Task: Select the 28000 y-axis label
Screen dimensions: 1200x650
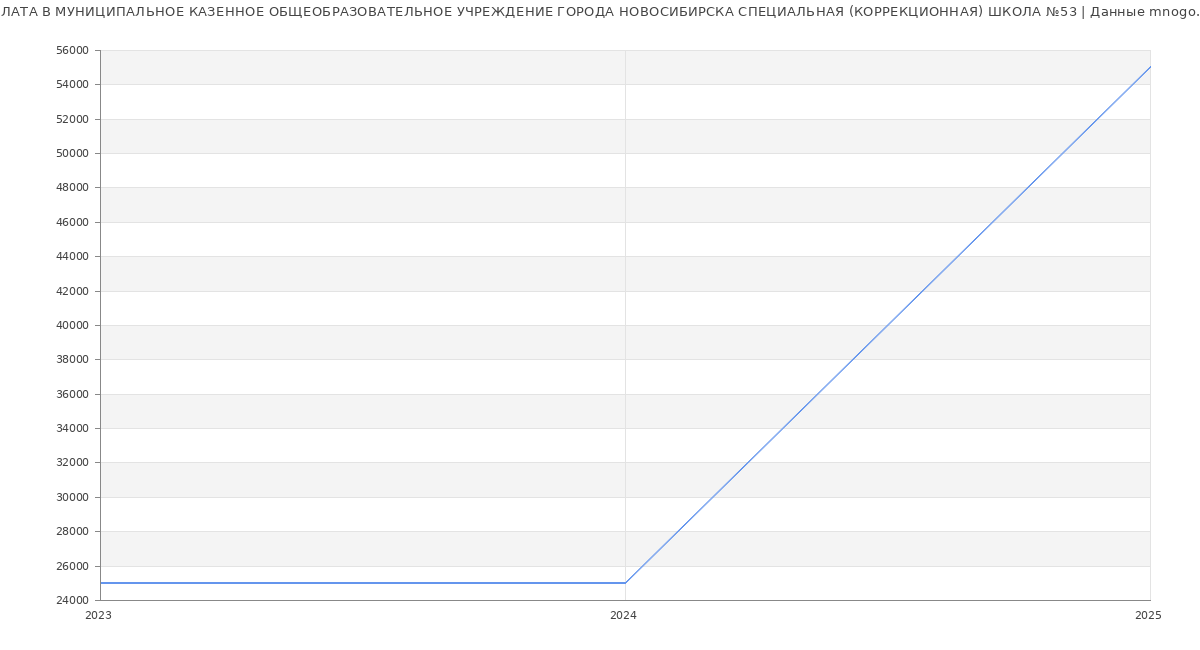Action: [74, 531]
